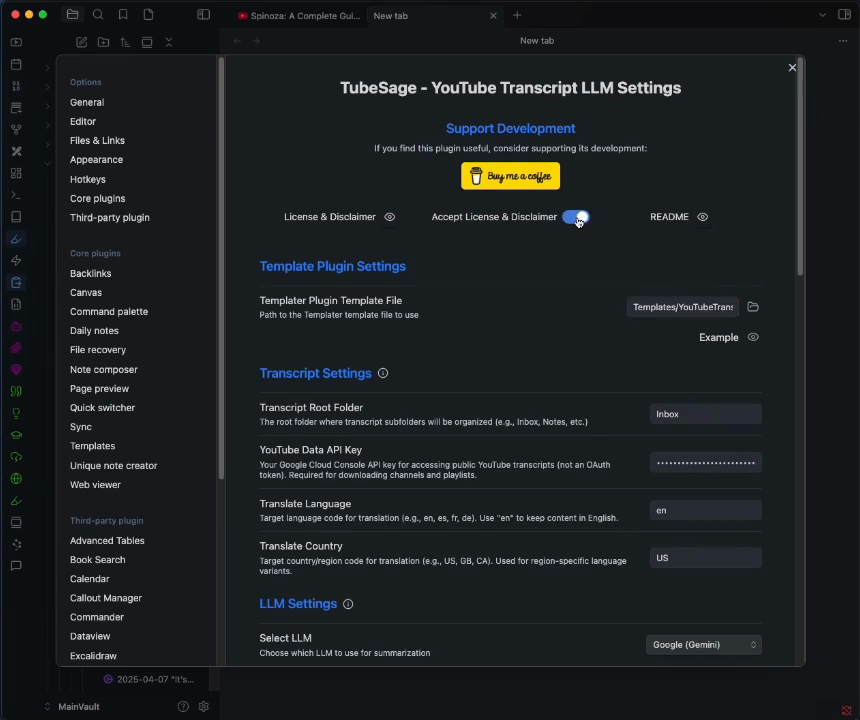Open the calendar icon in left ribbon
The image size is (860, 720).
[16, 64]
